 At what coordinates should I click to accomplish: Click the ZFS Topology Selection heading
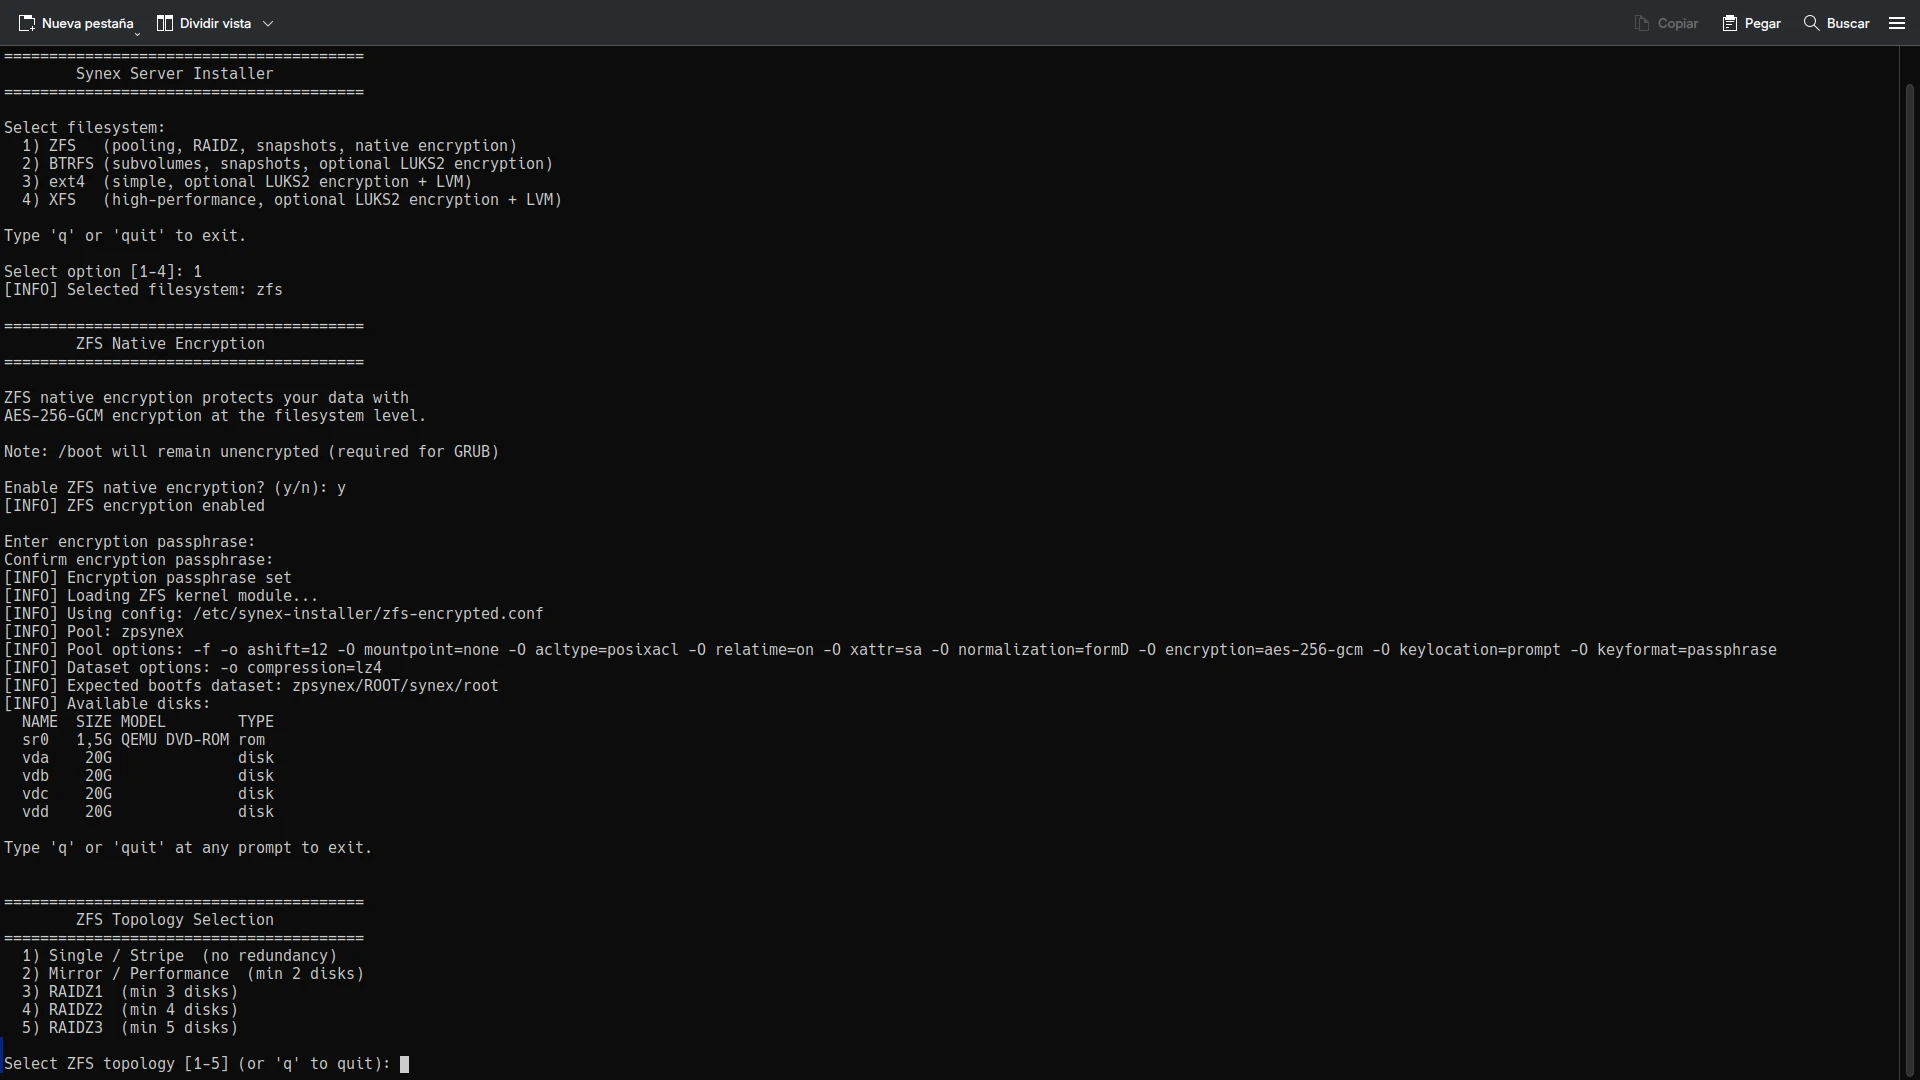[174, 920]
